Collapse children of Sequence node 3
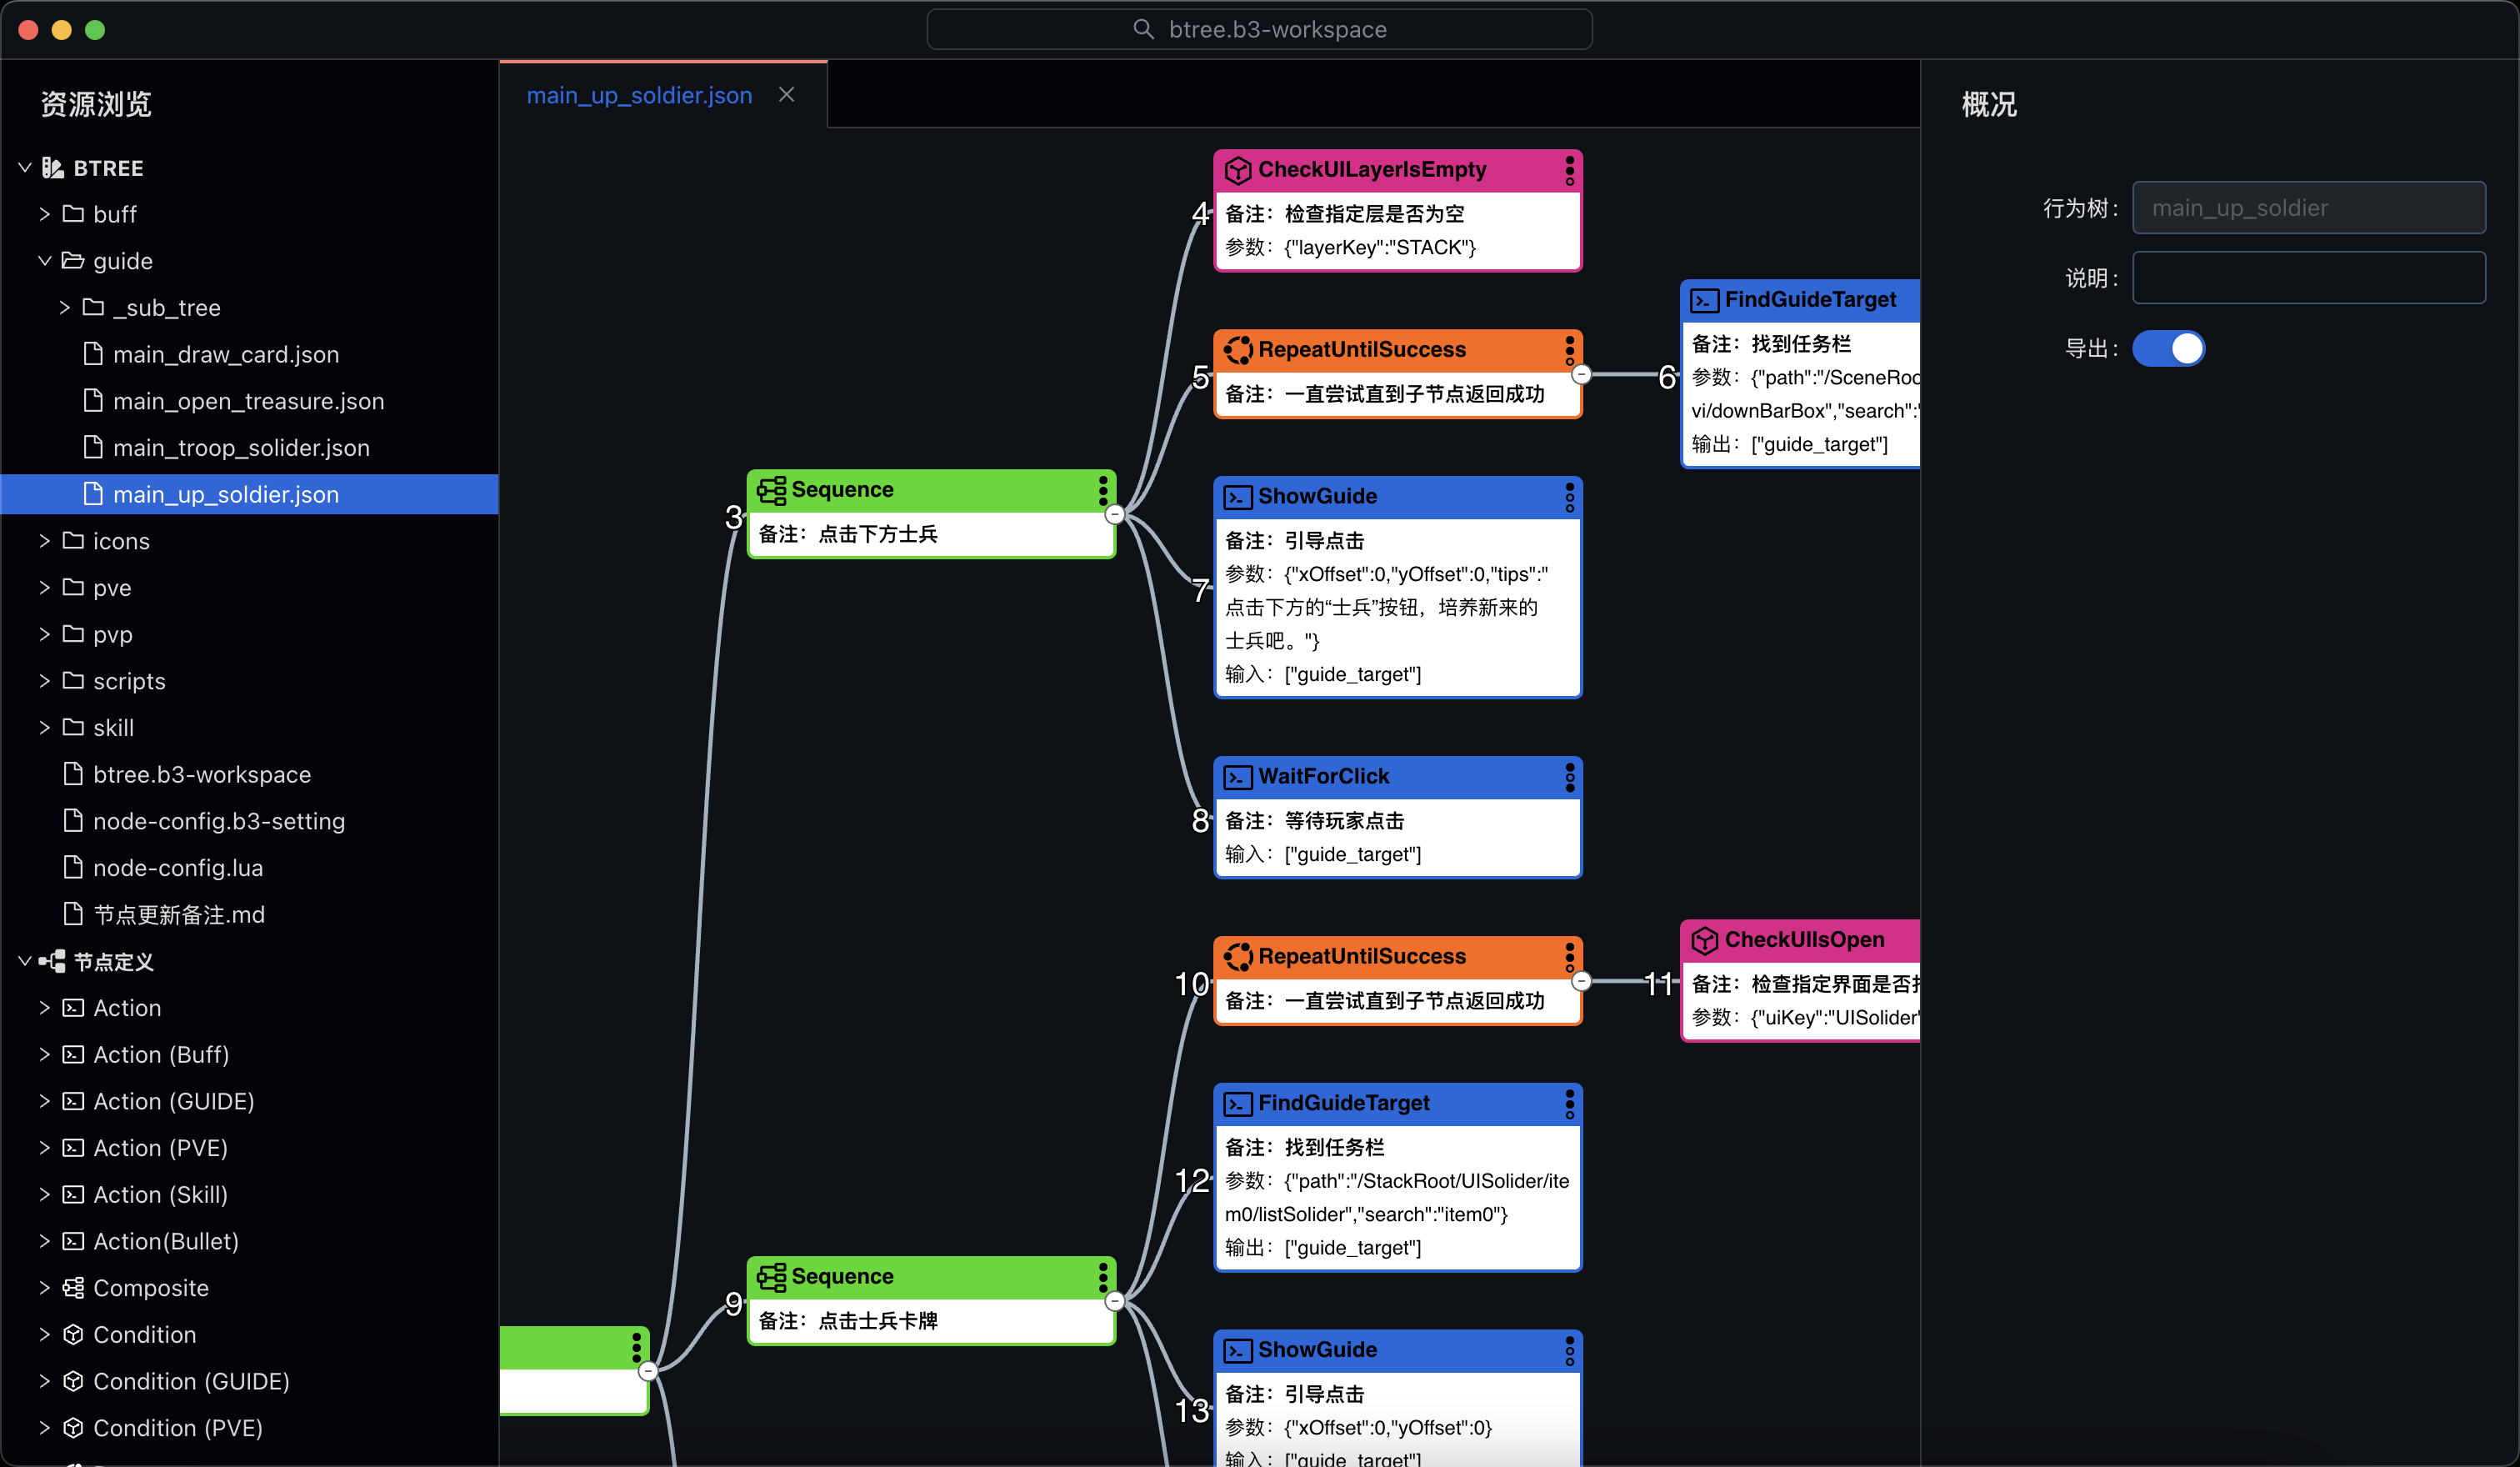The width and height of the screenshot is (2520, 1467). tap(1114, 515)
